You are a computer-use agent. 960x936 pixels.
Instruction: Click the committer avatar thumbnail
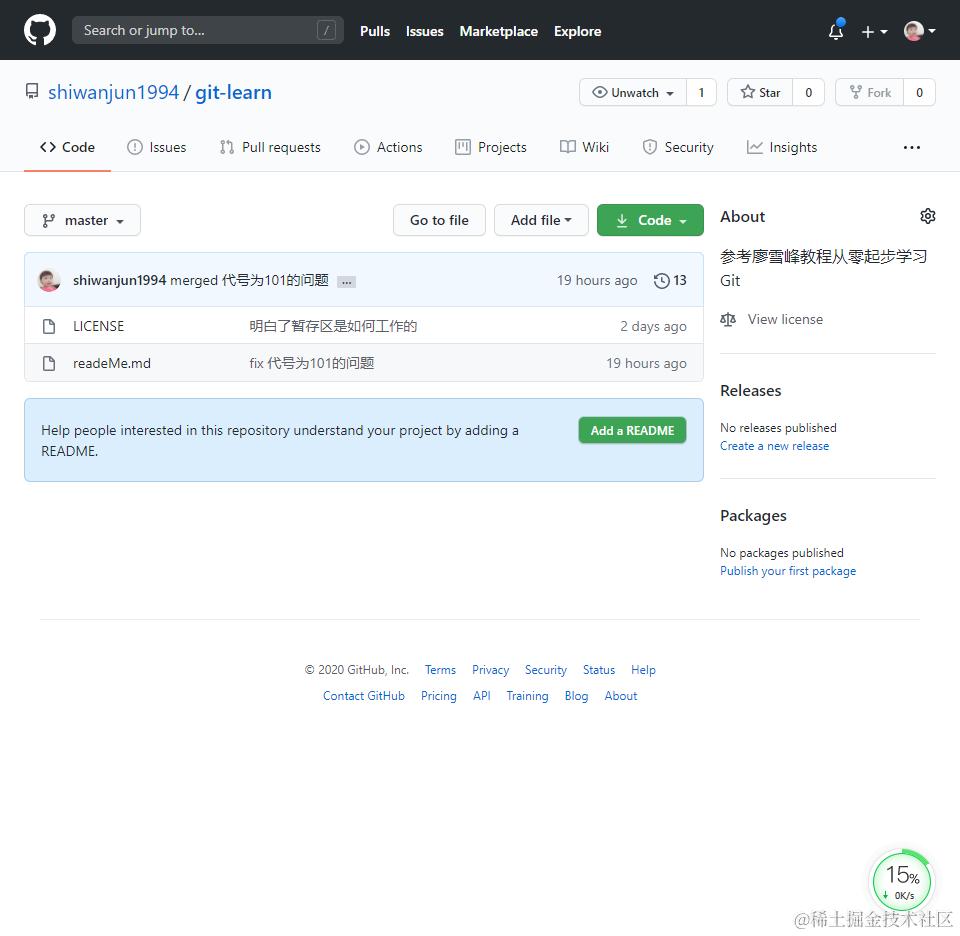pyautogui.click(x=49, y=280)
